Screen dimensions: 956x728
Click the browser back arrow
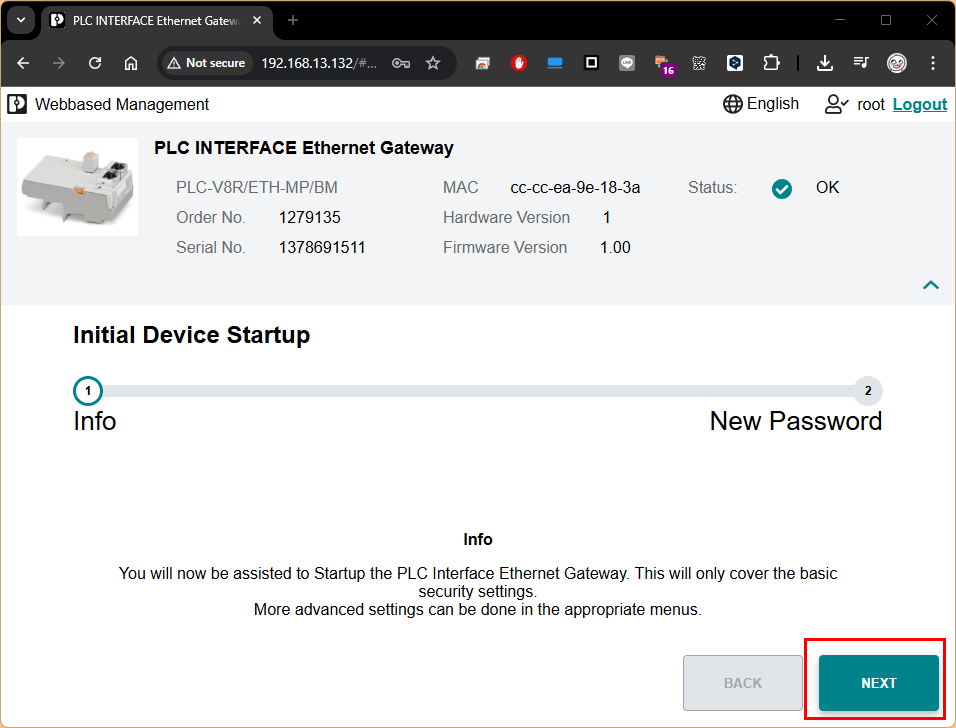pos(23,63)
